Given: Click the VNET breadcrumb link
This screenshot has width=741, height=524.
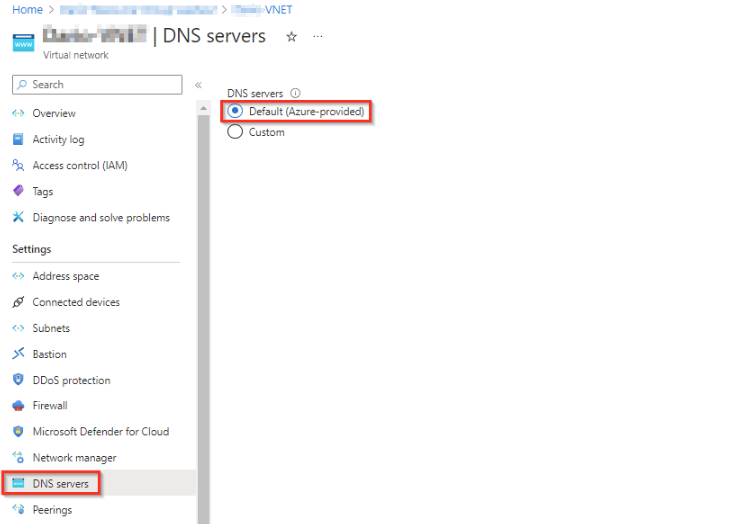Looking at the screenshot, I should pyautogui.click(x=262, y=10).
